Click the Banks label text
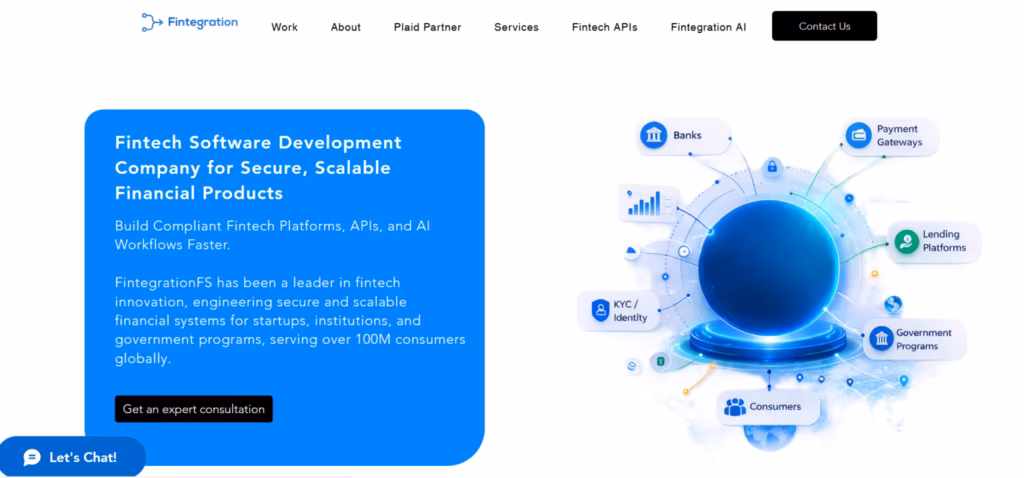This screenshot has width=1024, height=478. [x=687, y=135]
